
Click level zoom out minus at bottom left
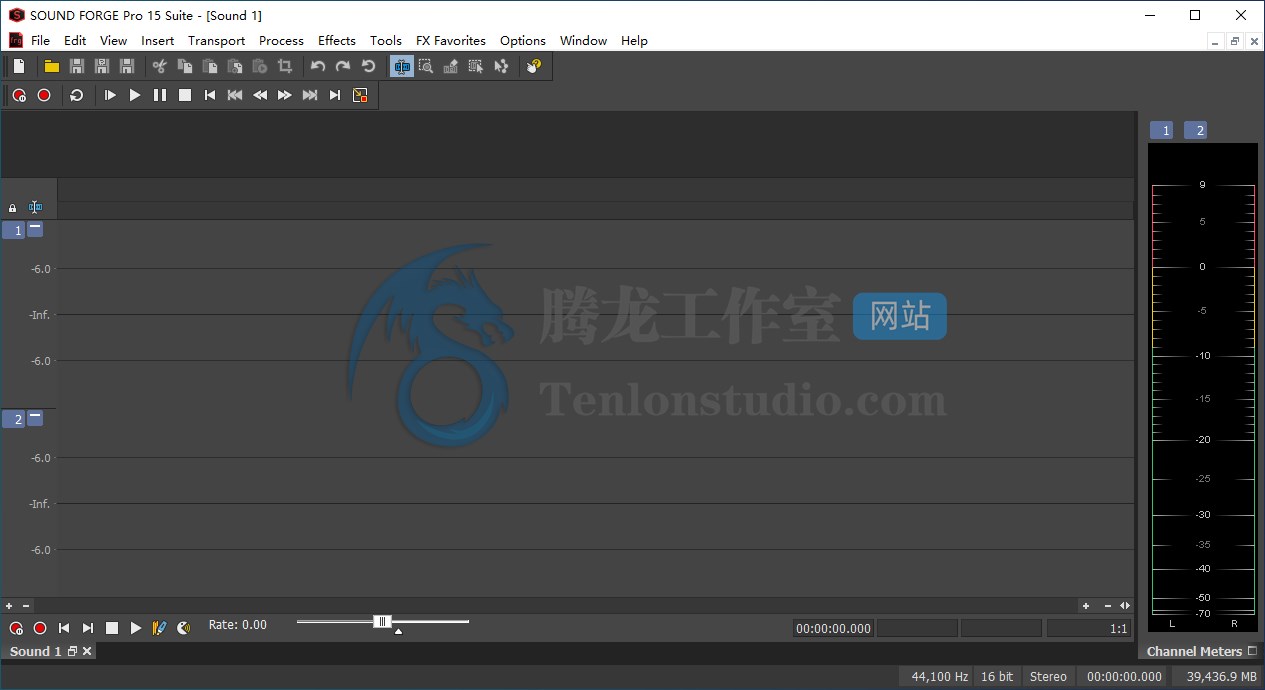pyautogui.click(x=26, y=606)
